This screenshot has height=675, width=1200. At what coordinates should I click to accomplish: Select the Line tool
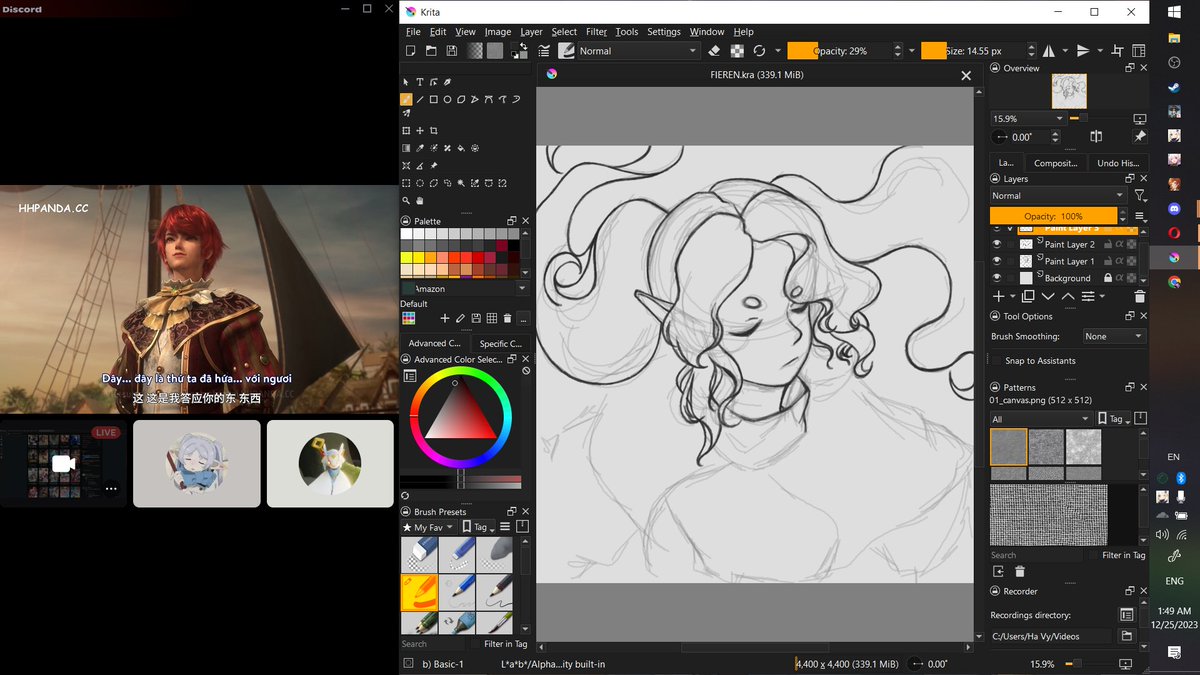tap(420, 99)
